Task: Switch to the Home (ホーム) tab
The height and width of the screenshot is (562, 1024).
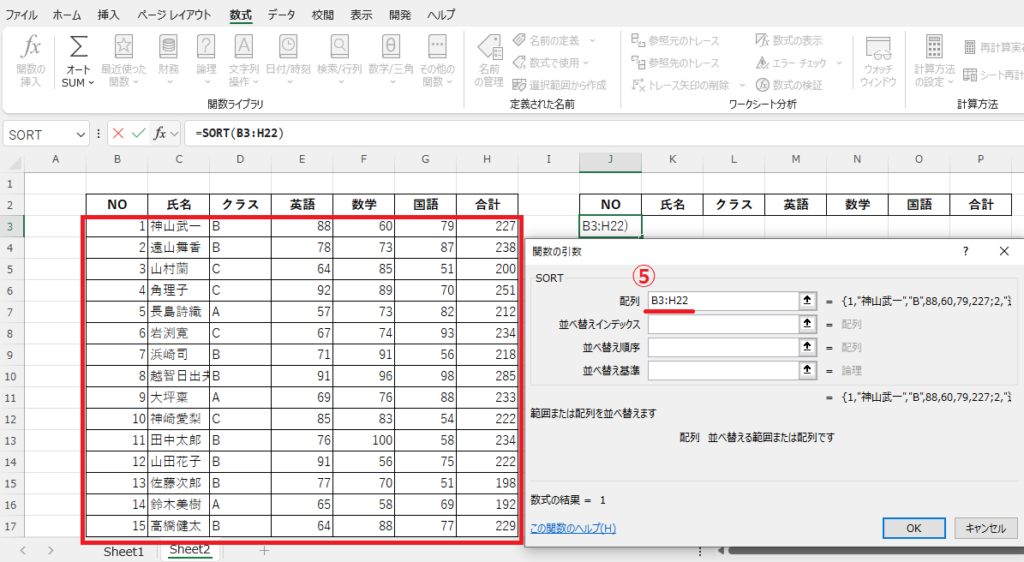Action: 67,14
